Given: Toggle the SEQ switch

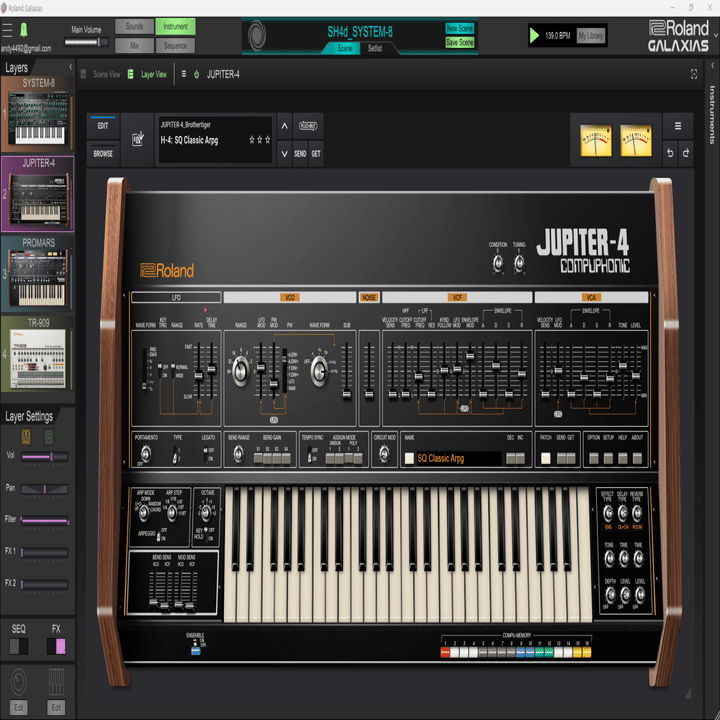Looking at the screenshot, I should coord(19,646).
